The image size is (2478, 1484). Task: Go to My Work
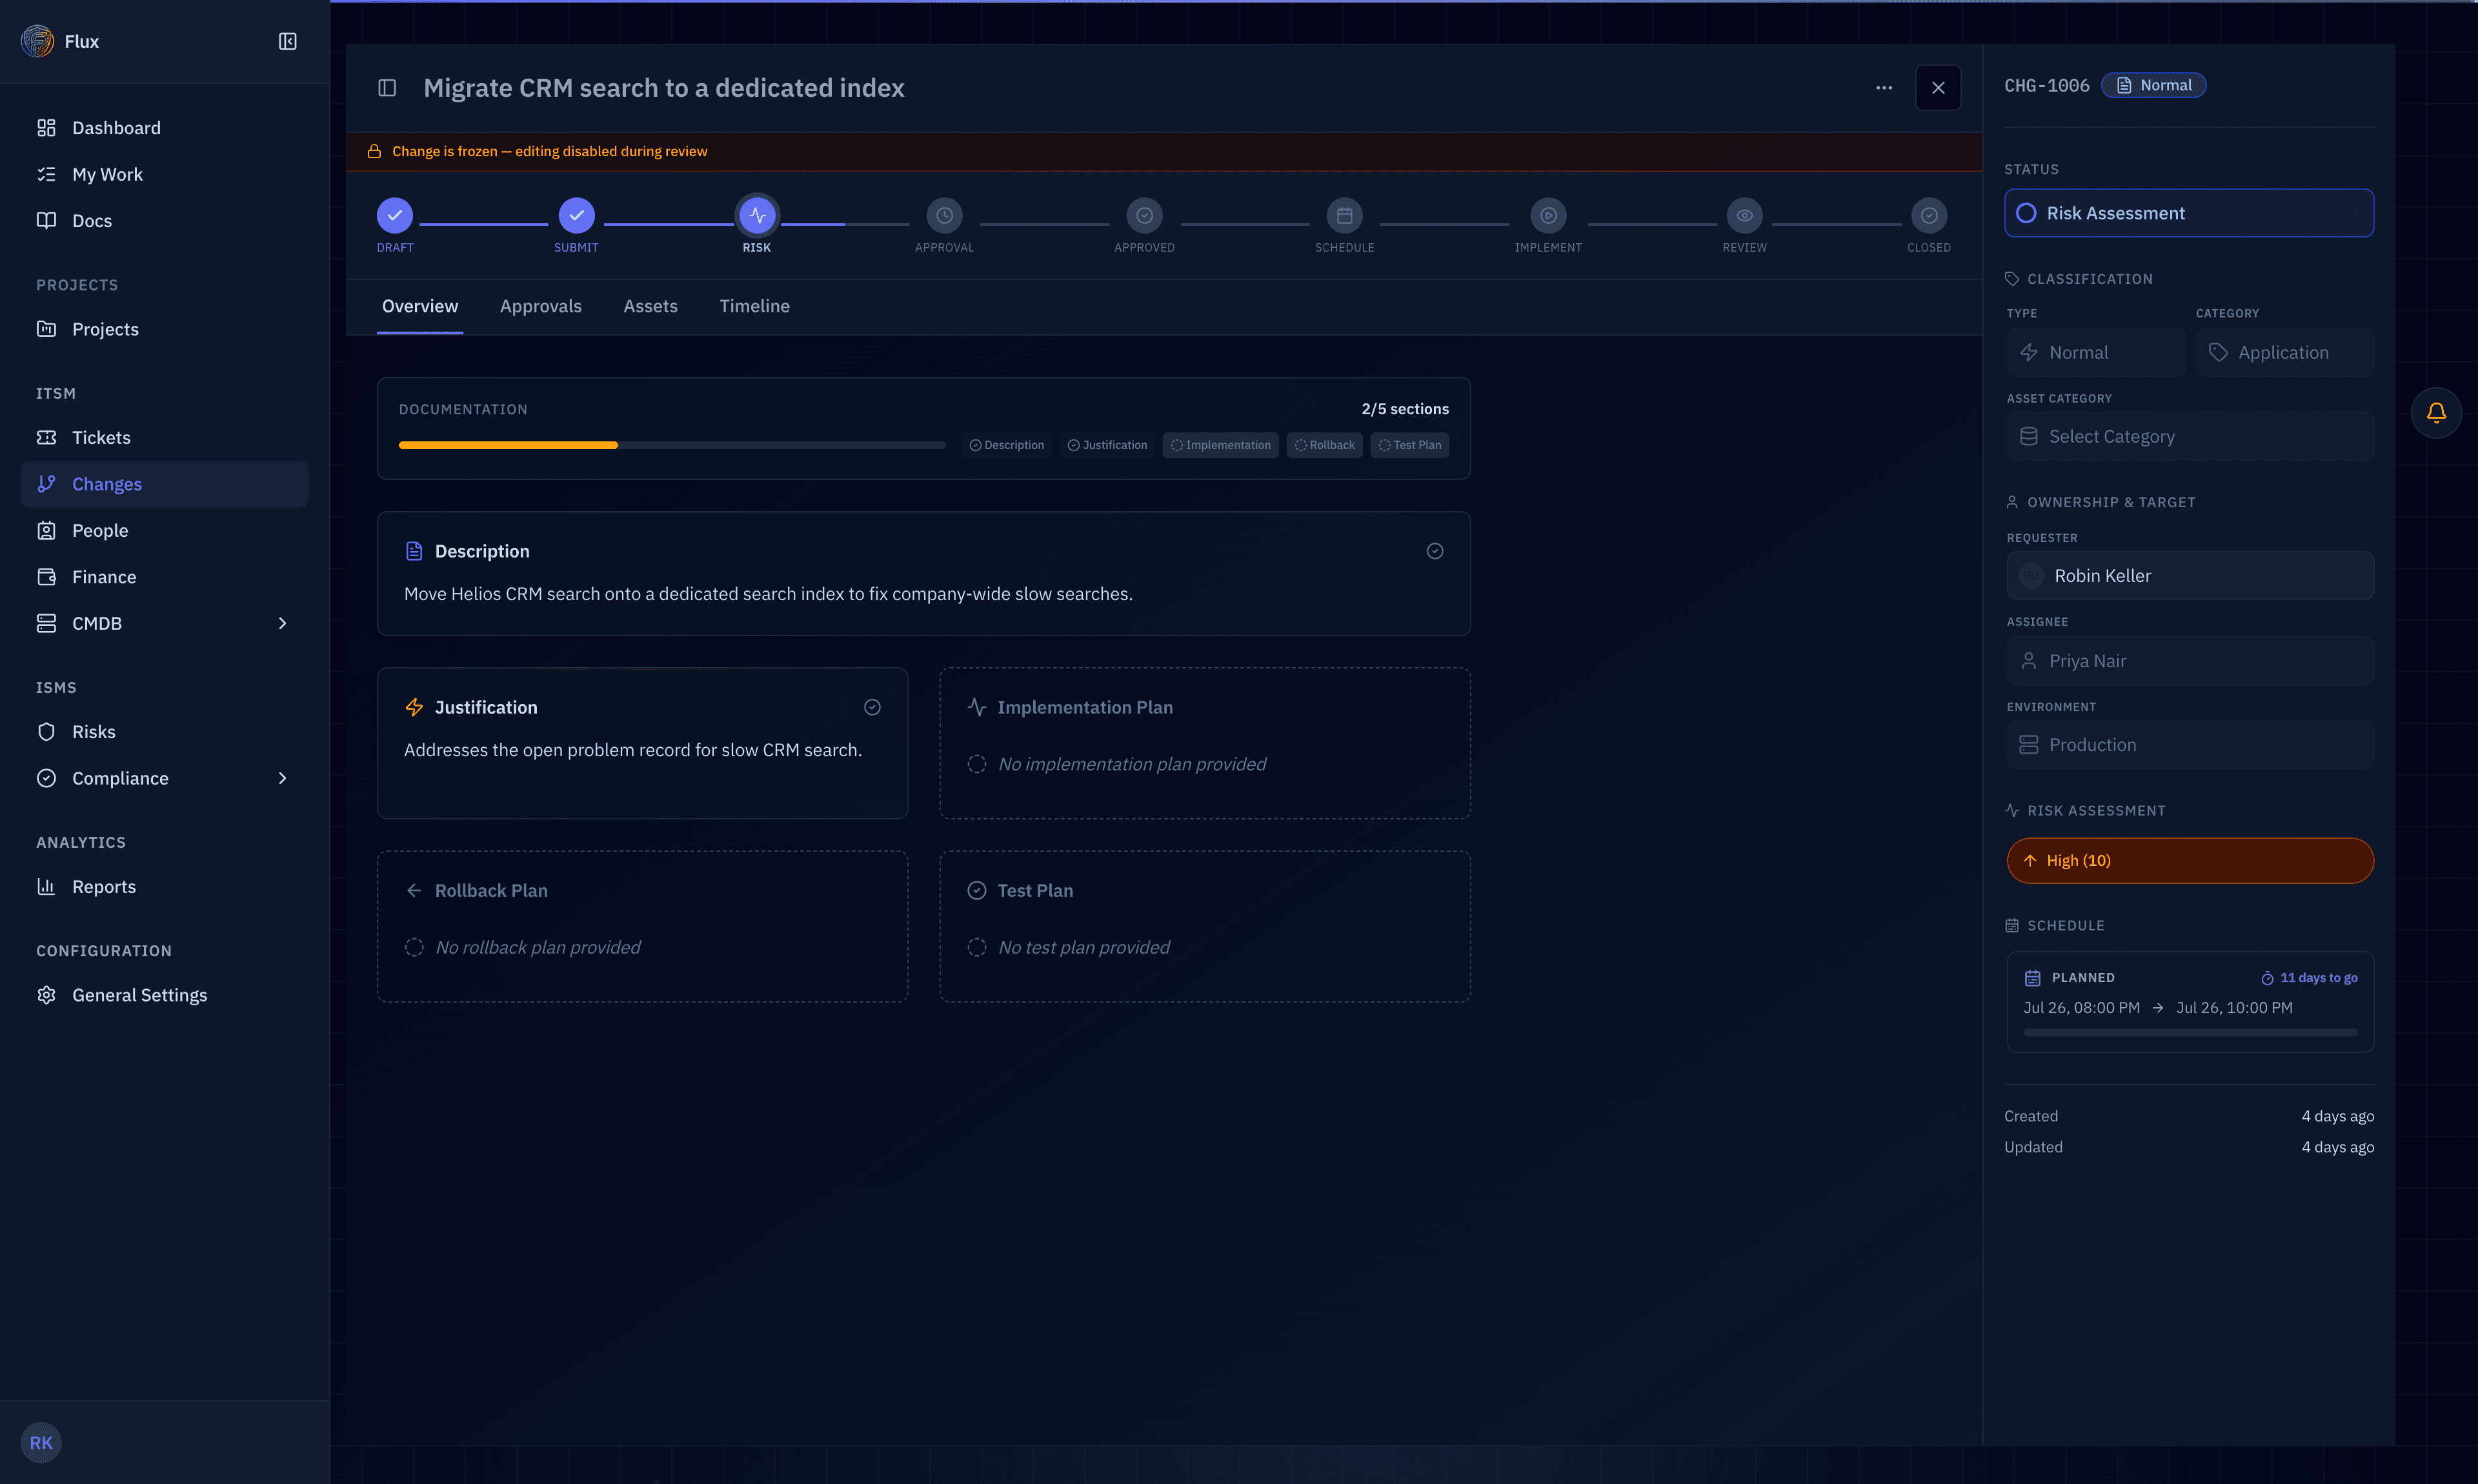point(164,174)
